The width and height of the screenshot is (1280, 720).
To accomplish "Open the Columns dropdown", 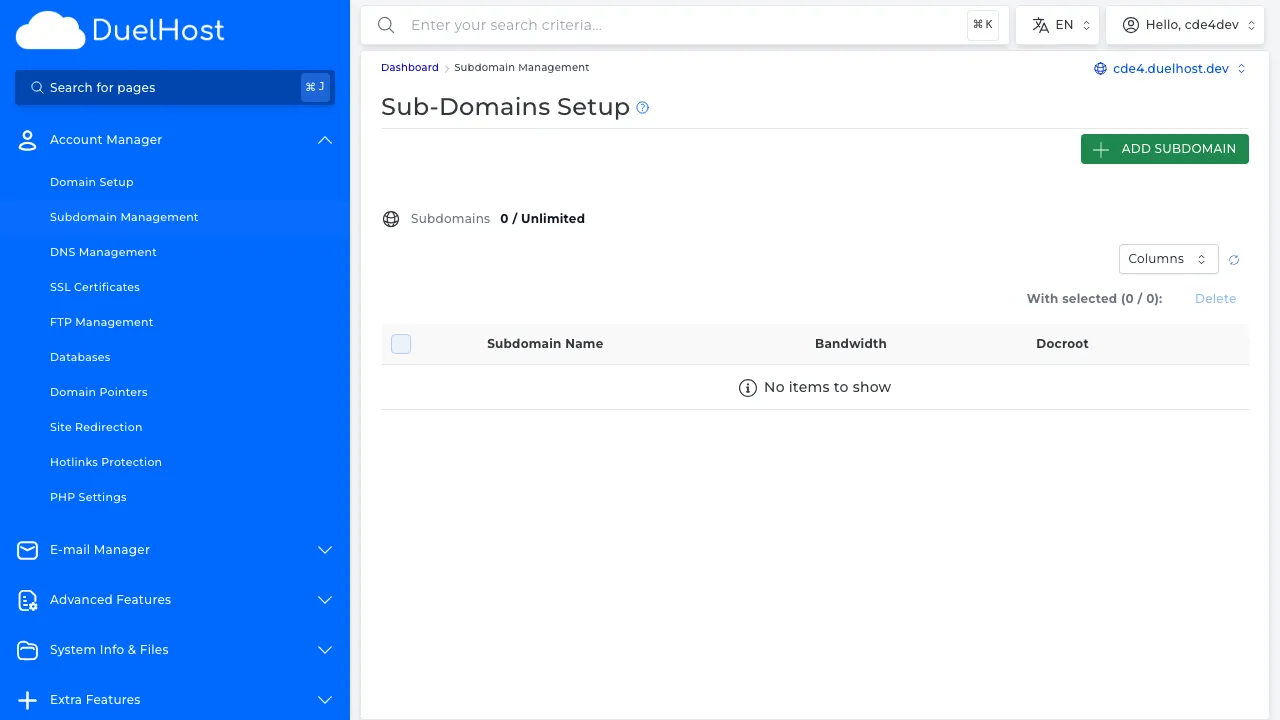I will pyautogui.click(x=1168, y=259).
